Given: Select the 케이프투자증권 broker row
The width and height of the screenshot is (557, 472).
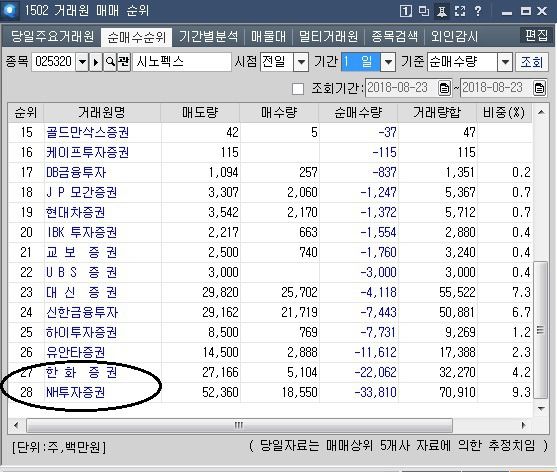Looking at the screenshot, I should [x=270, y=152].
